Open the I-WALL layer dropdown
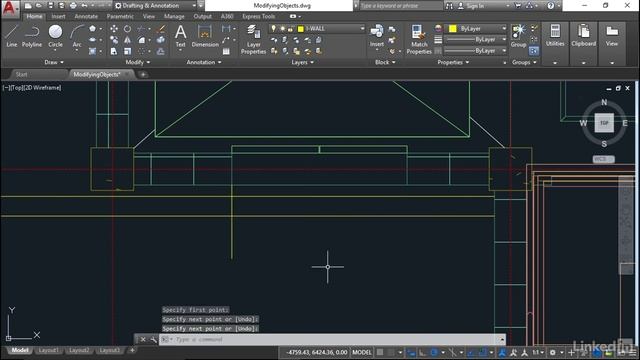 362,29
